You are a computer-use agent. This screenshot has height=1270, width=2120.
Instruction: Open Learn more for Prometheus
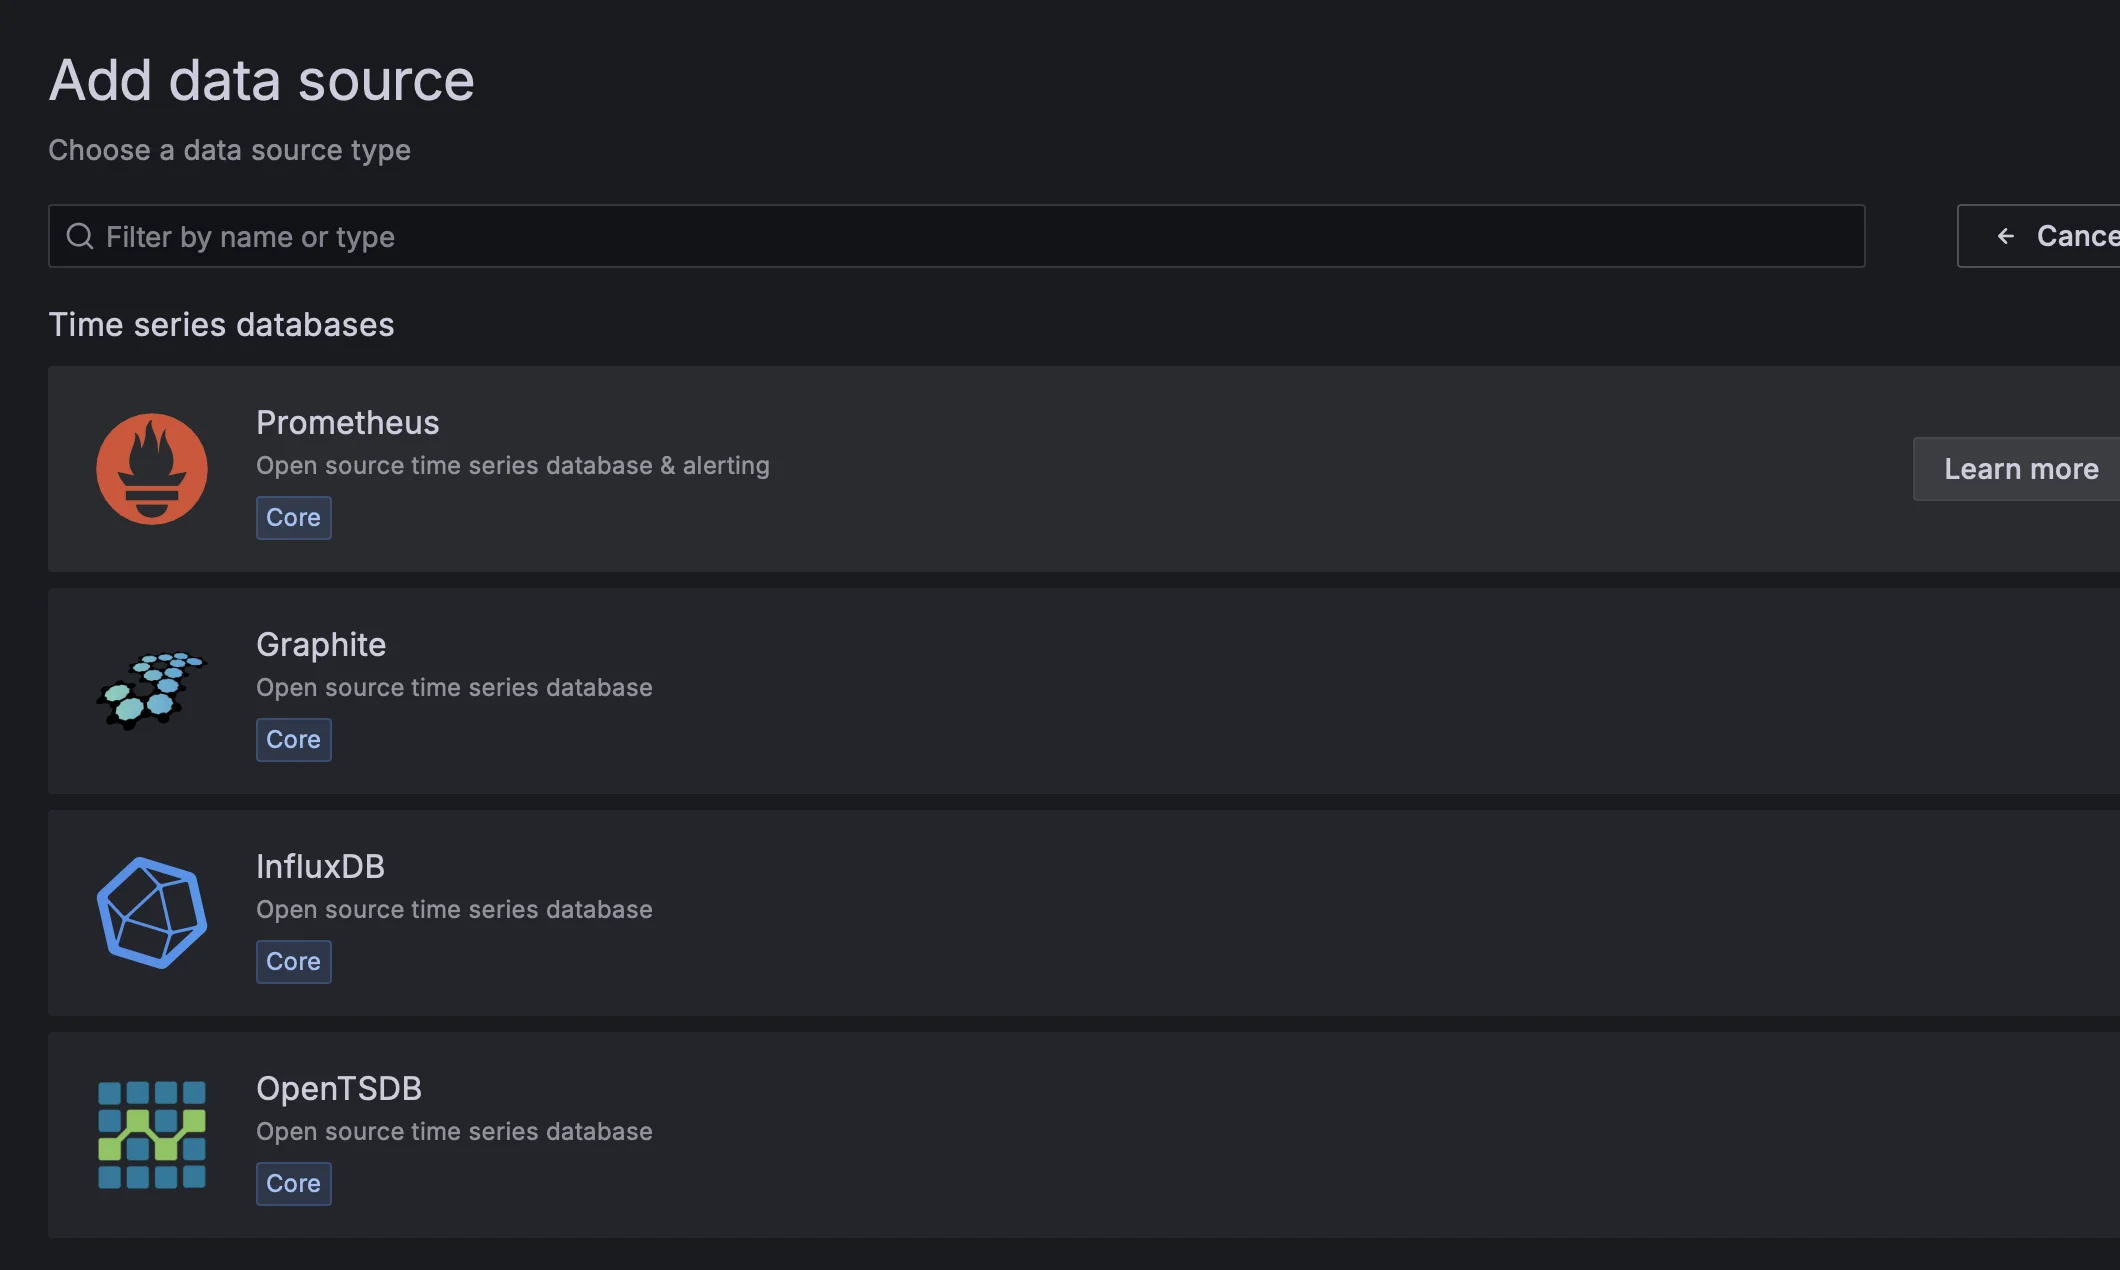(x=2020, y=469)
